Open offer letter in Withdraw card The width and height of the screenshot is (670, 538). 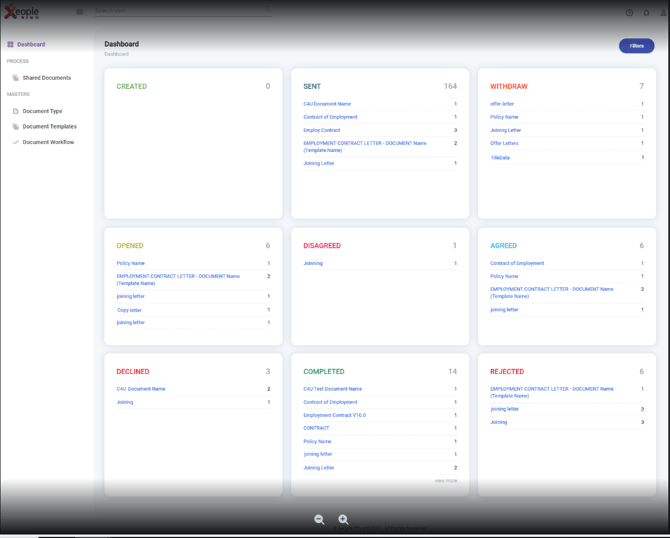(502, 104)
